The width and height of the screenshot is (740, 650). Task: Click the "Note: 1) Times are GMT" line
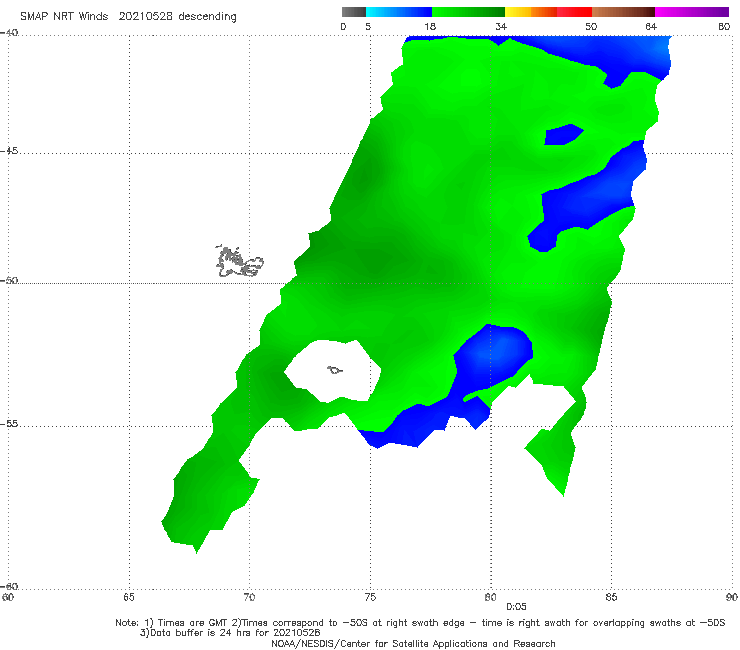click(420, 623)
